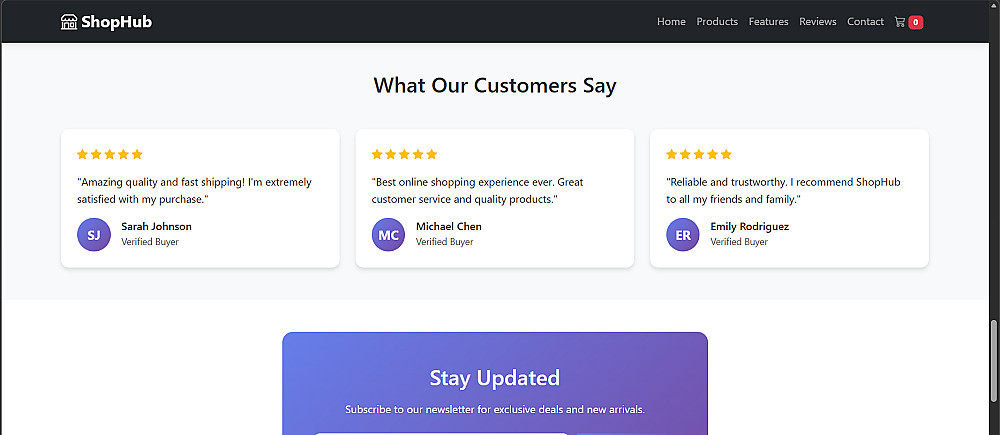Select the ER avatar circle
Screen dimensions: 1000x435
pos(683,235)
